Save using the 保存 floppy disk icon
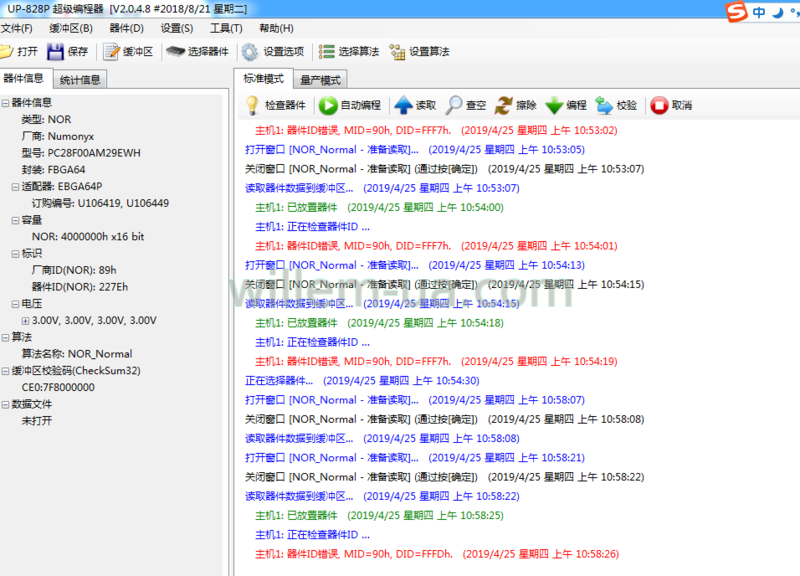Viewport: 800px width, 576px height. pos(55,52)
